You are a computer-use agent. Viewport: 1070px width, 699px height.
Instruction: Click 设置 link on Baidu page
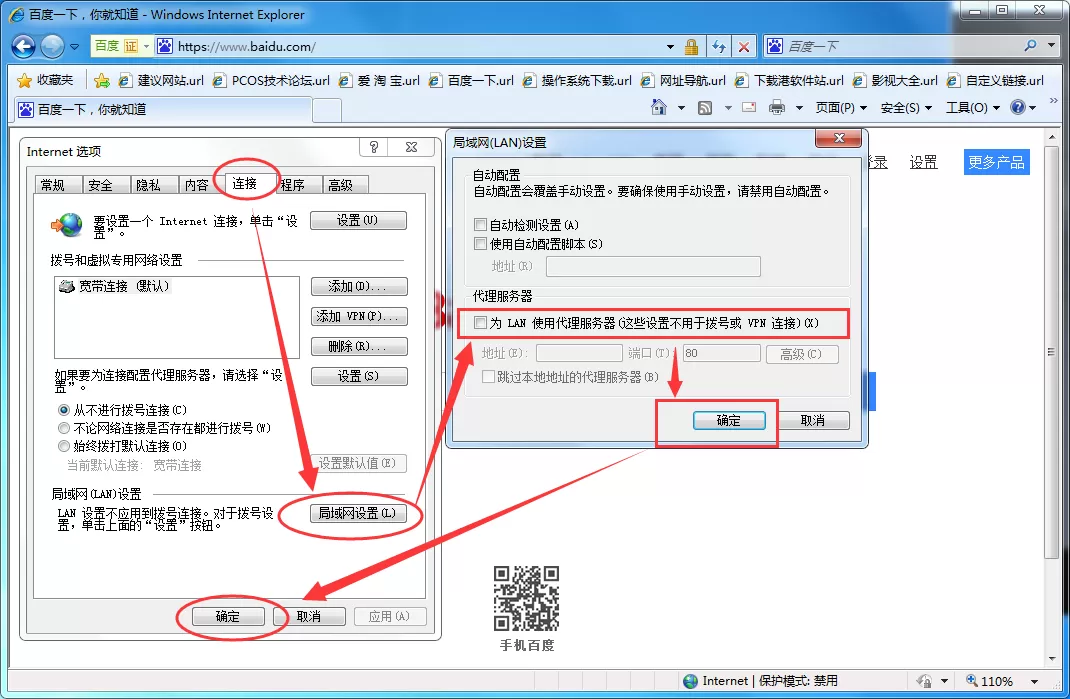[x=923, y=162]
